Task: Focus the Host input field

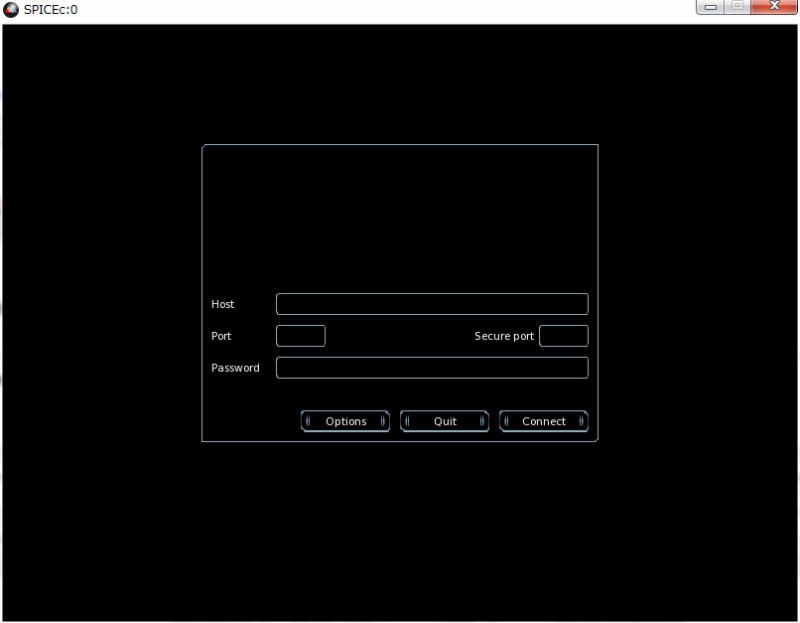Action: click(x=432, y=304)
